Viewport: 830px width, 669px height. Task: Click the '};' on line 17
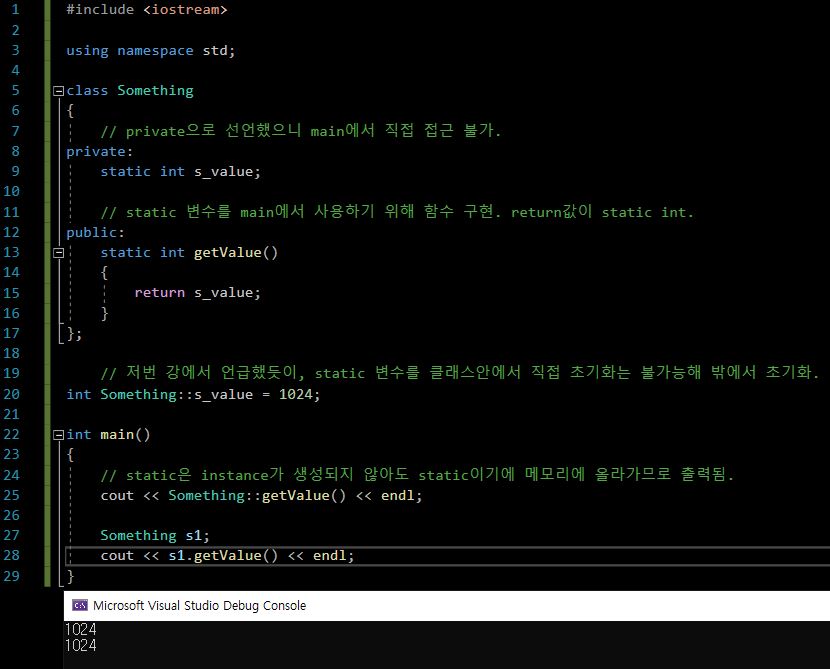(75, 334)
